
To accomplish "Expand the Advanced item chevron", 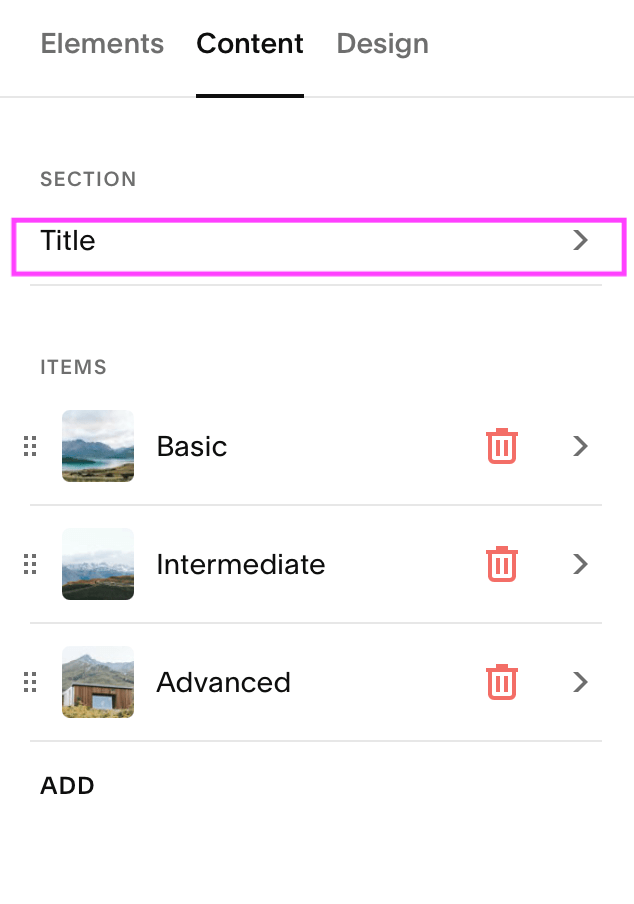I will click(580, 682).
